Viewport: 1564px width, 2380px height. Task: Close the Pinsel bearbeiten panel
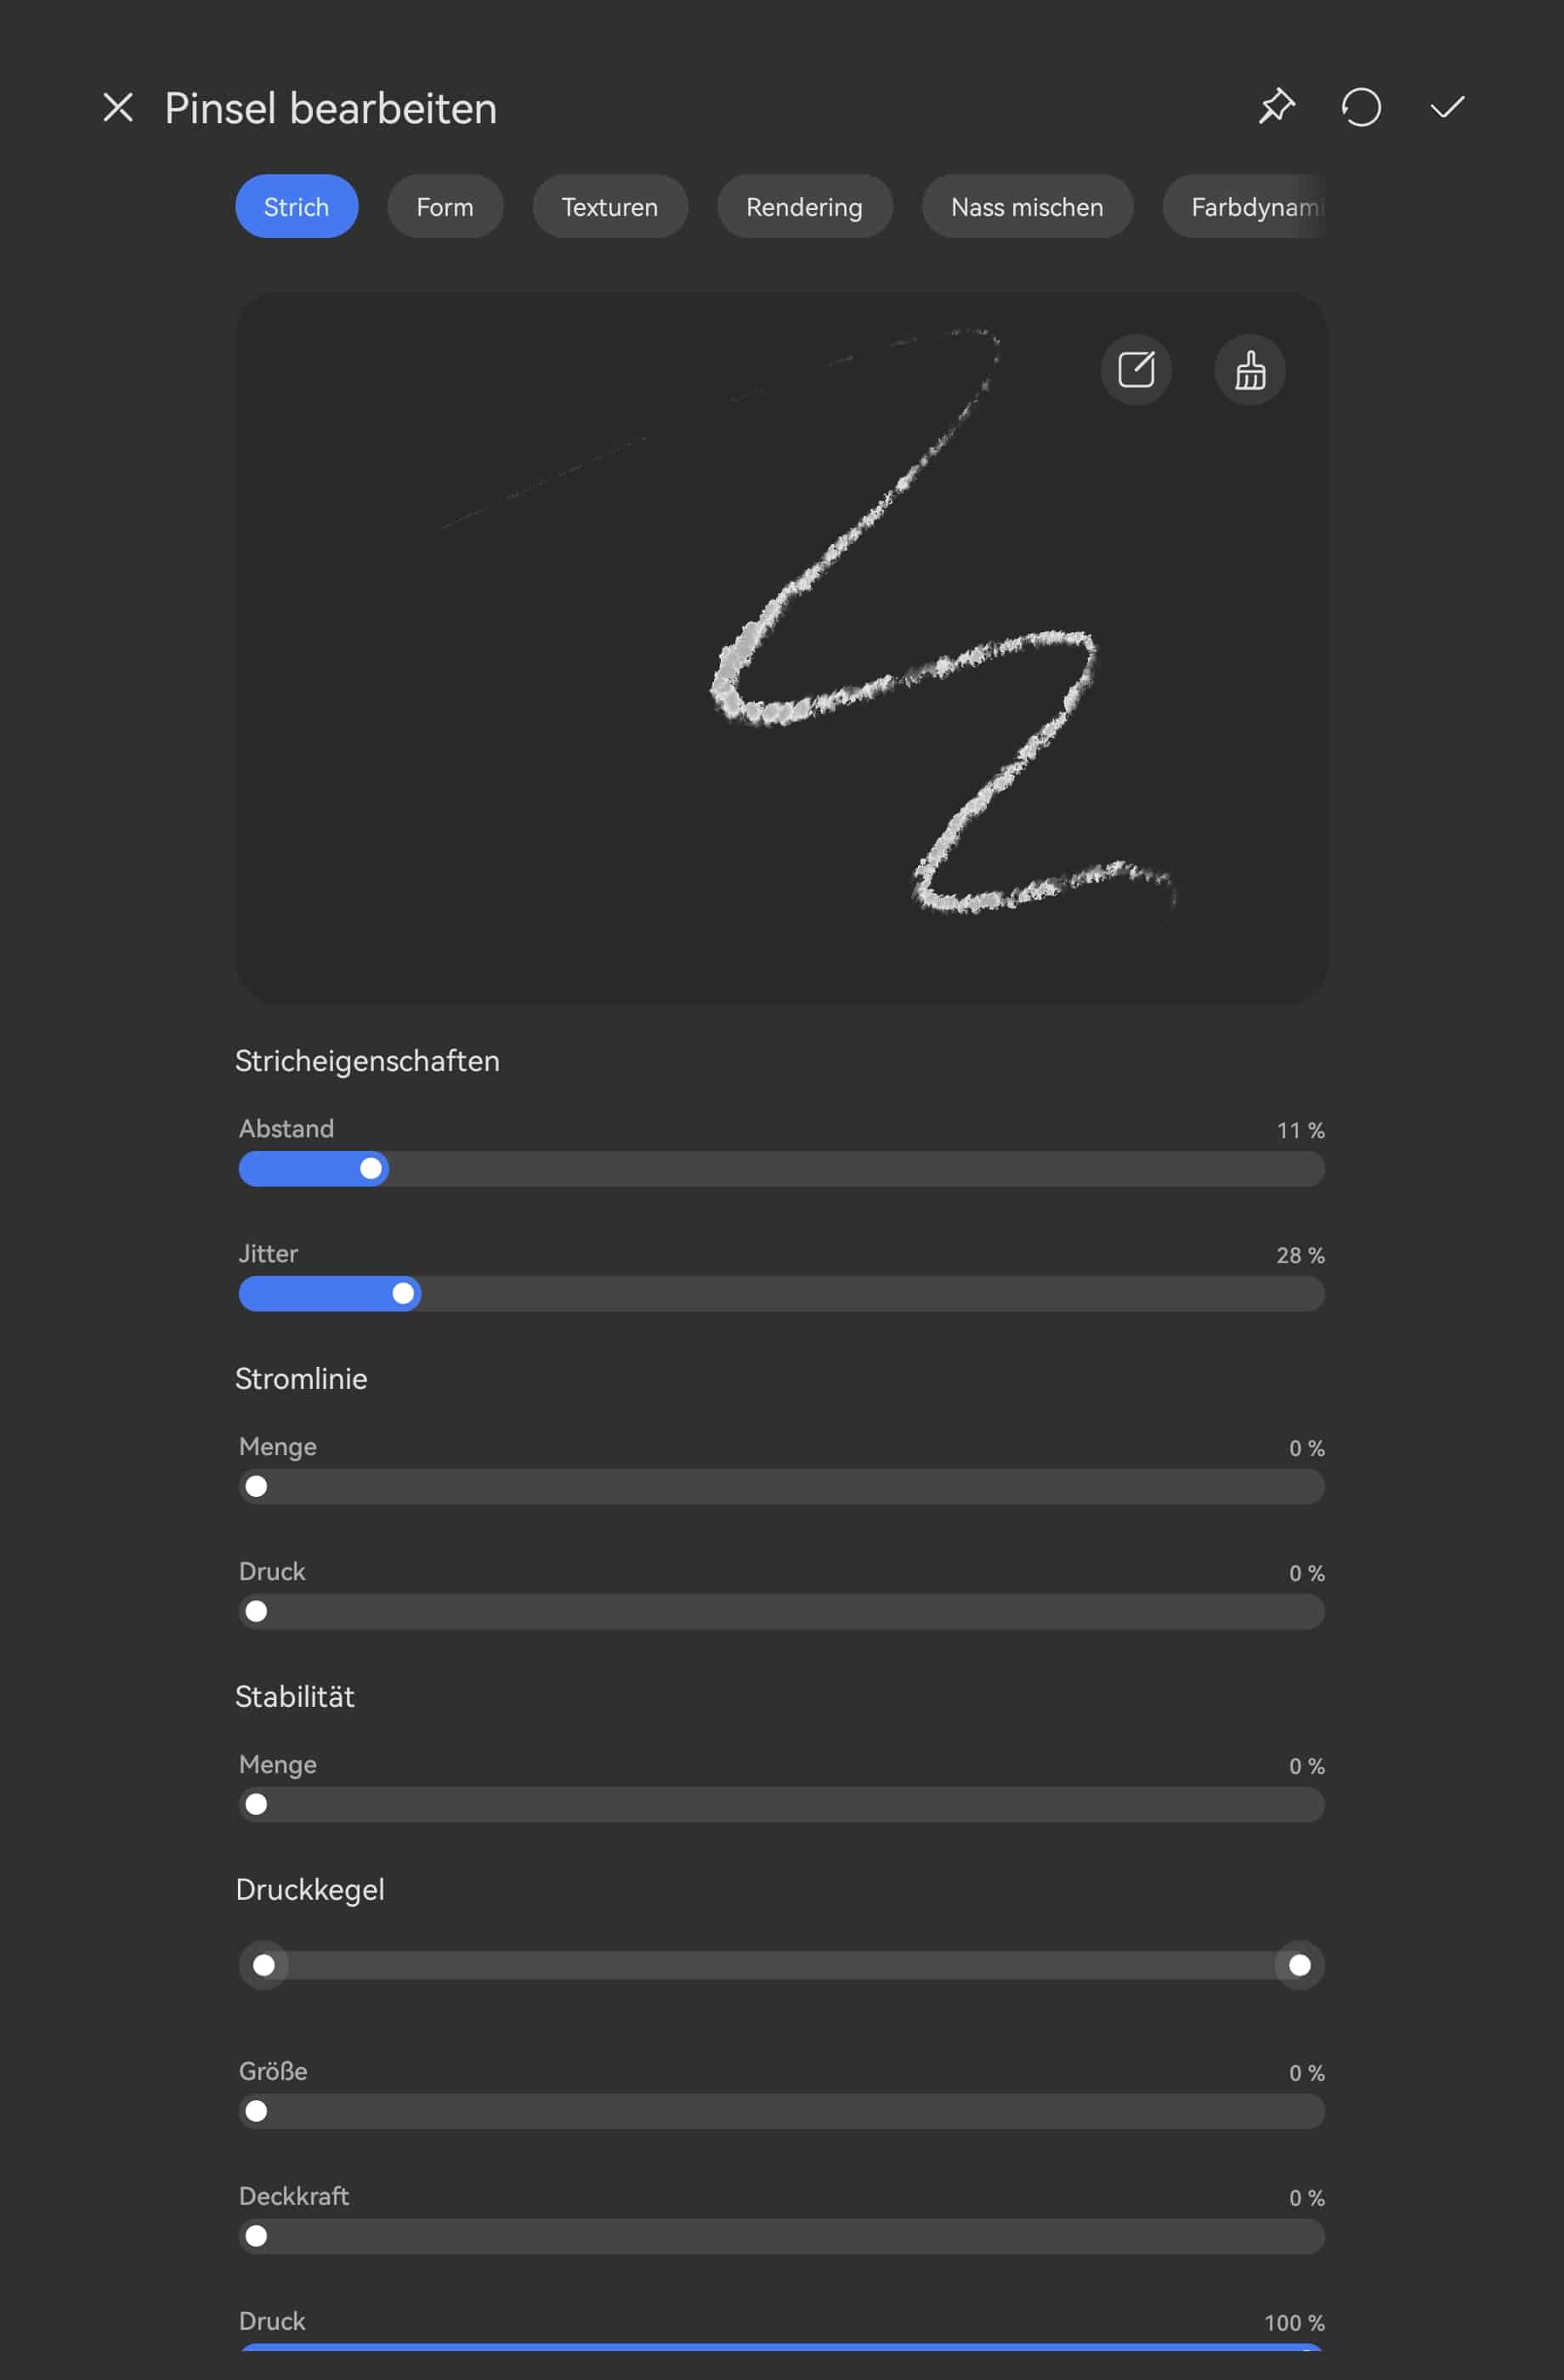[118, 108]
